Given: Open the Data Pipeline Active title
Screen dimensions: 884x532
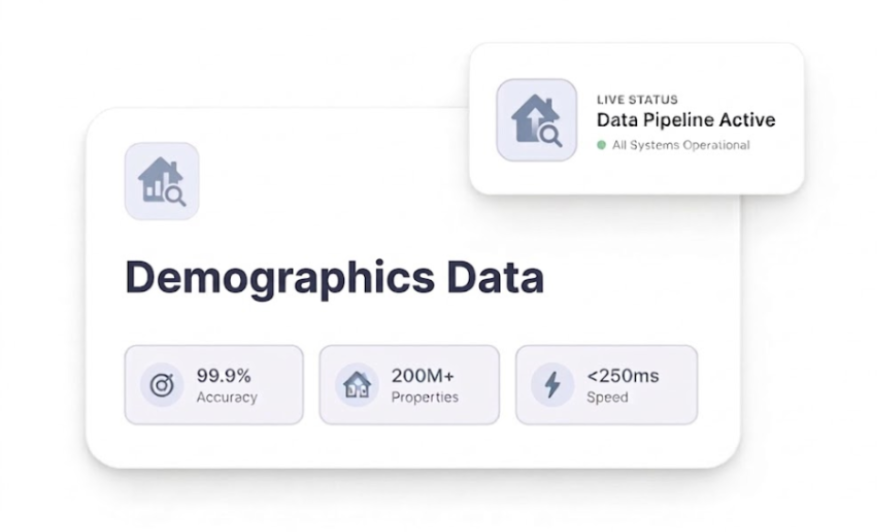Looking at the screenshot, I should [x=685, y=121].
